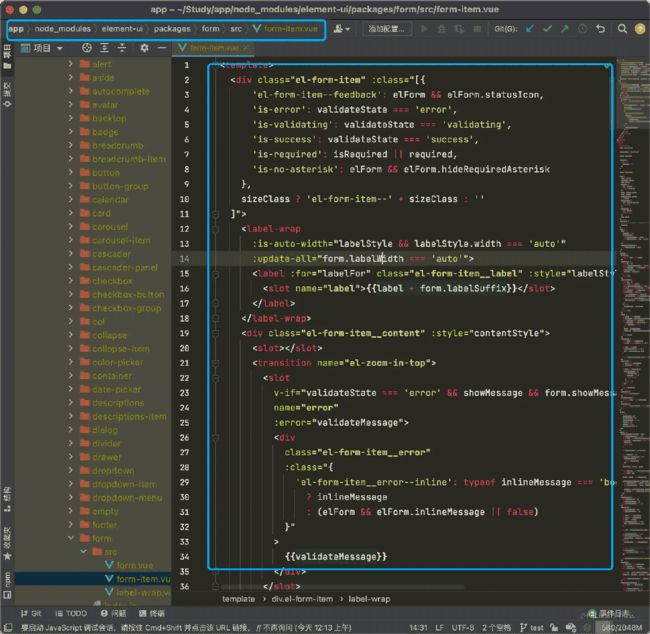Image resolution: width=650 pixels, height=634 pixels.
Task: Click the collapse all icon in project panel
Action: pos(122,48)
